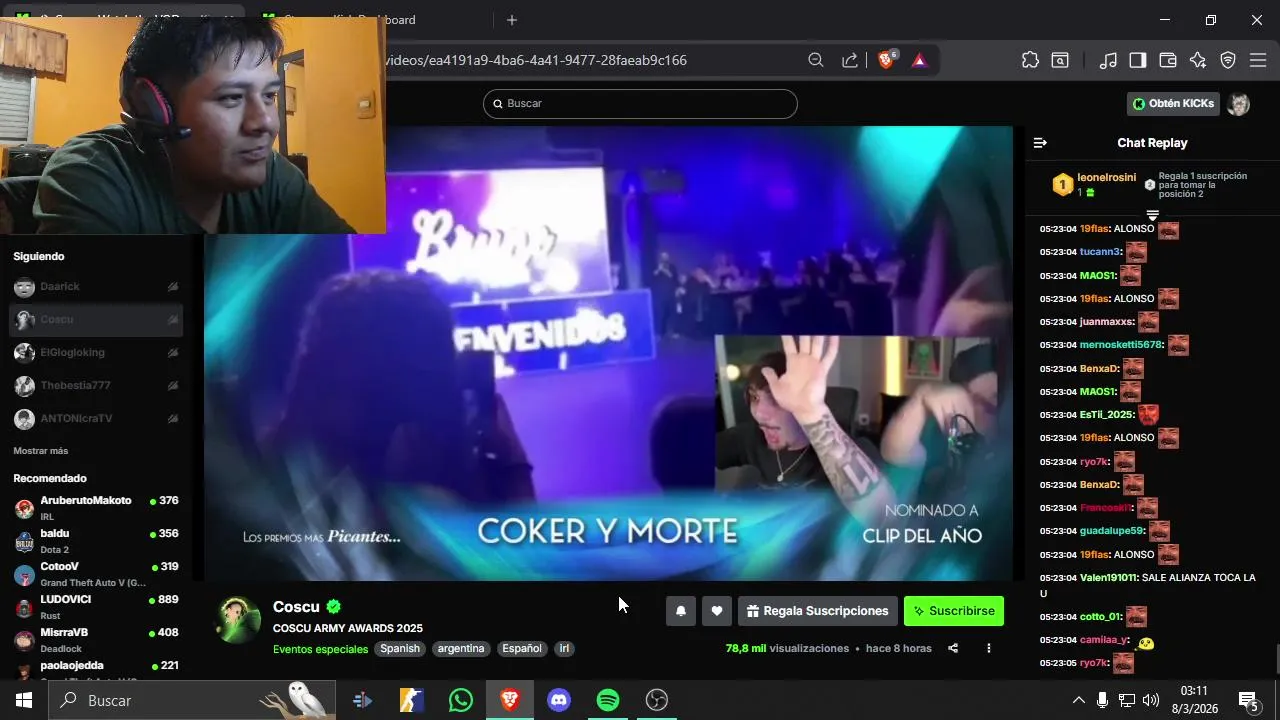Image resolution: width=1280 pixels, height=720 pixels.
Task: Click the Kick Buscar search field
Action: point(640,104)
